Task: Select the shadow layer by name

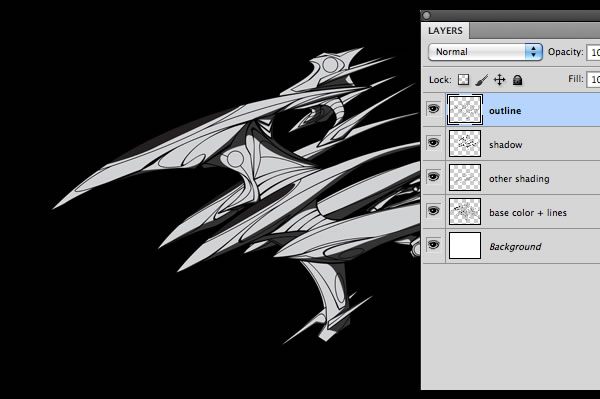Action: pos(505,145)
